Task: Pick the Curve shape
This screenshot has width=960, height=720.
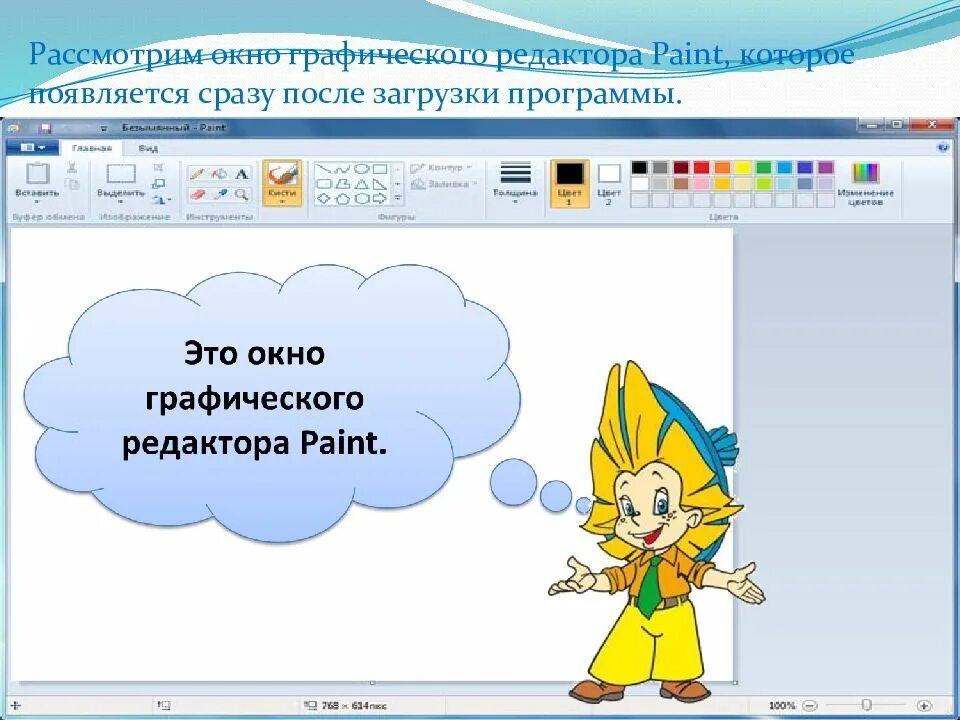Action: [x=342, y=169]
